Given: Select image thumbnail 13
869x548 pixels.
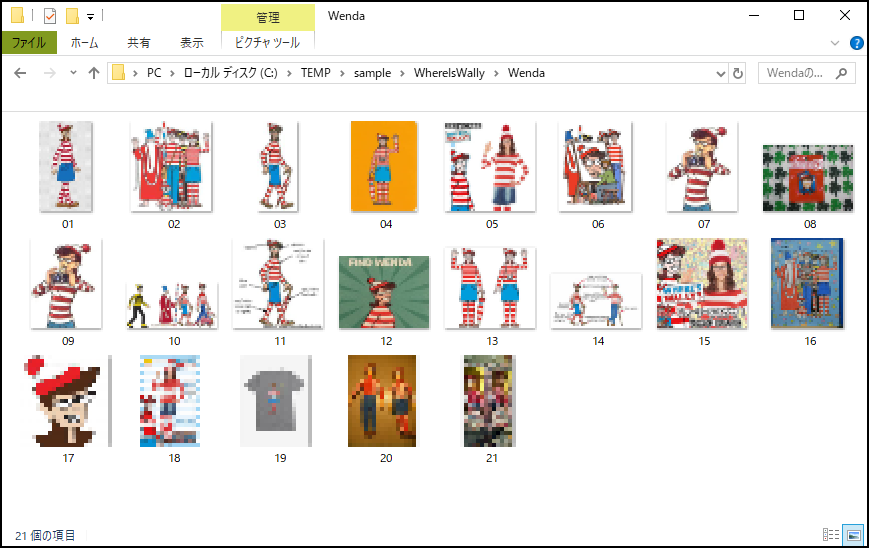Looking at the screenshot, I should (490, 288).
